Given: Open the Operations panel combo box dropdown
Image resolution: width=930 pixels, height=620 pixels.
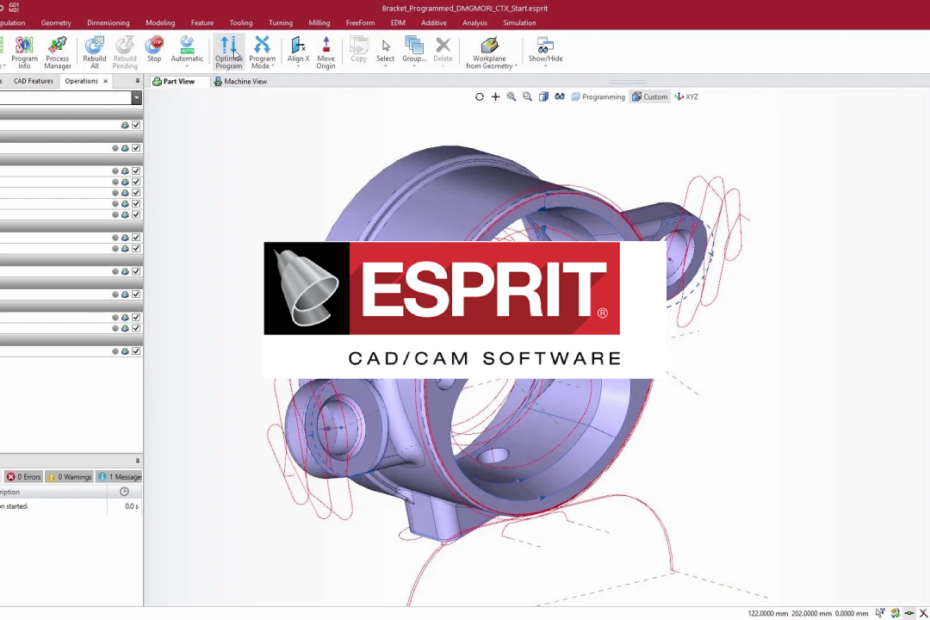Looking at the screenshot, I should click(x=136, y=97).
